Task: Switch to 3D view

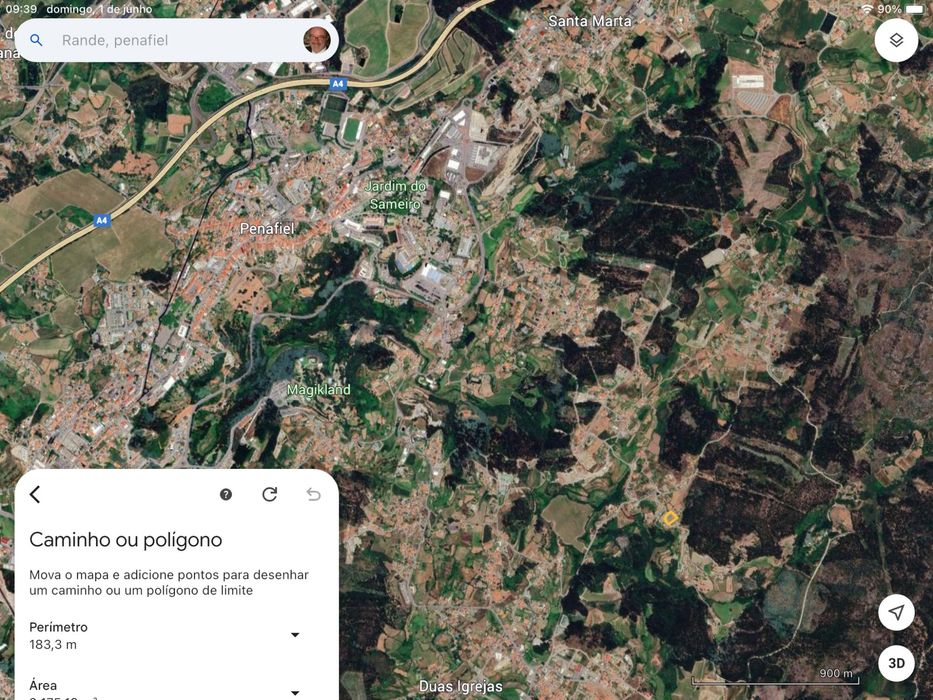Action: tap(896, 663)
